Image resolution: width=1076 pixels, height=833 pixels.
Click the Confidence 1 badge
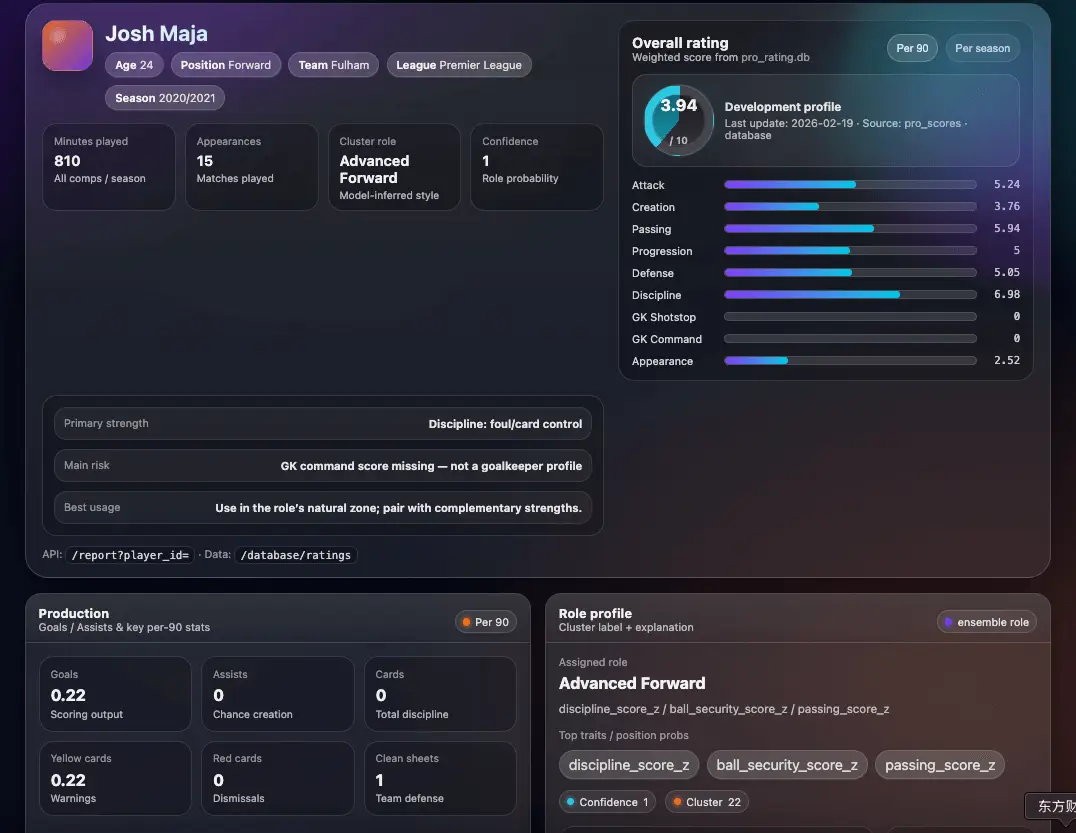(x=607, y=801)
